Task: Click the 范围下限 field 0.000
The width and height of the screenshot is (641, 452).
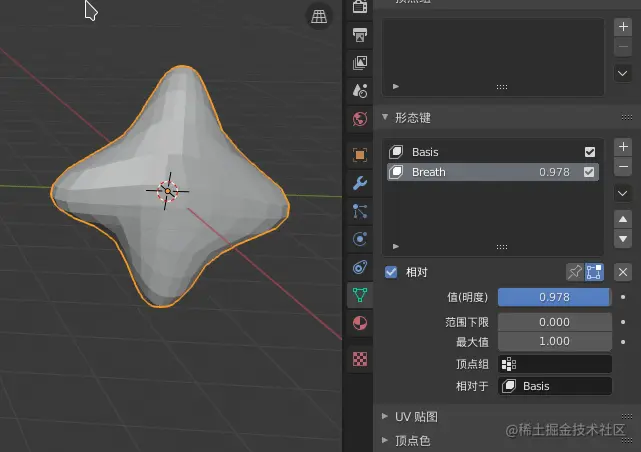Action: pos(555,322)
